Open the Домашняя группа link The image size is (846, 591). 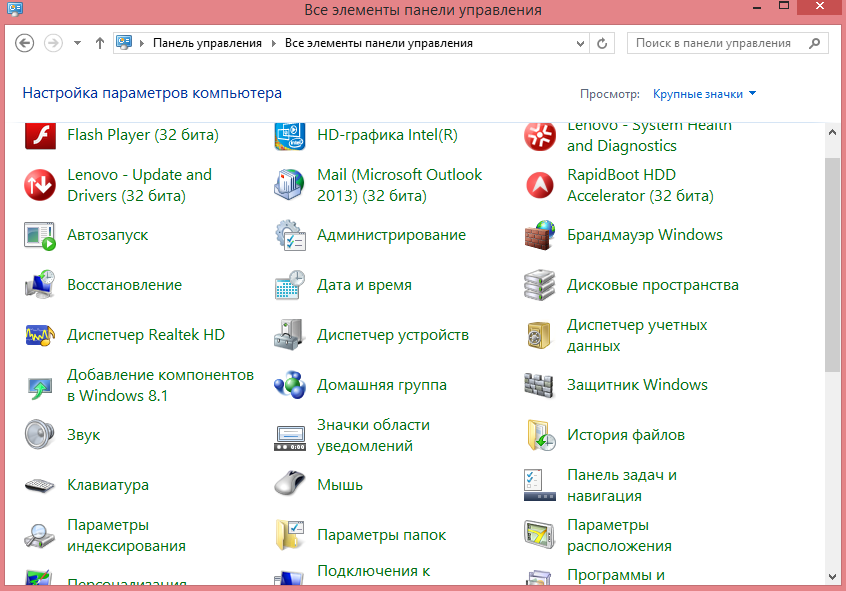click(382, 385)
